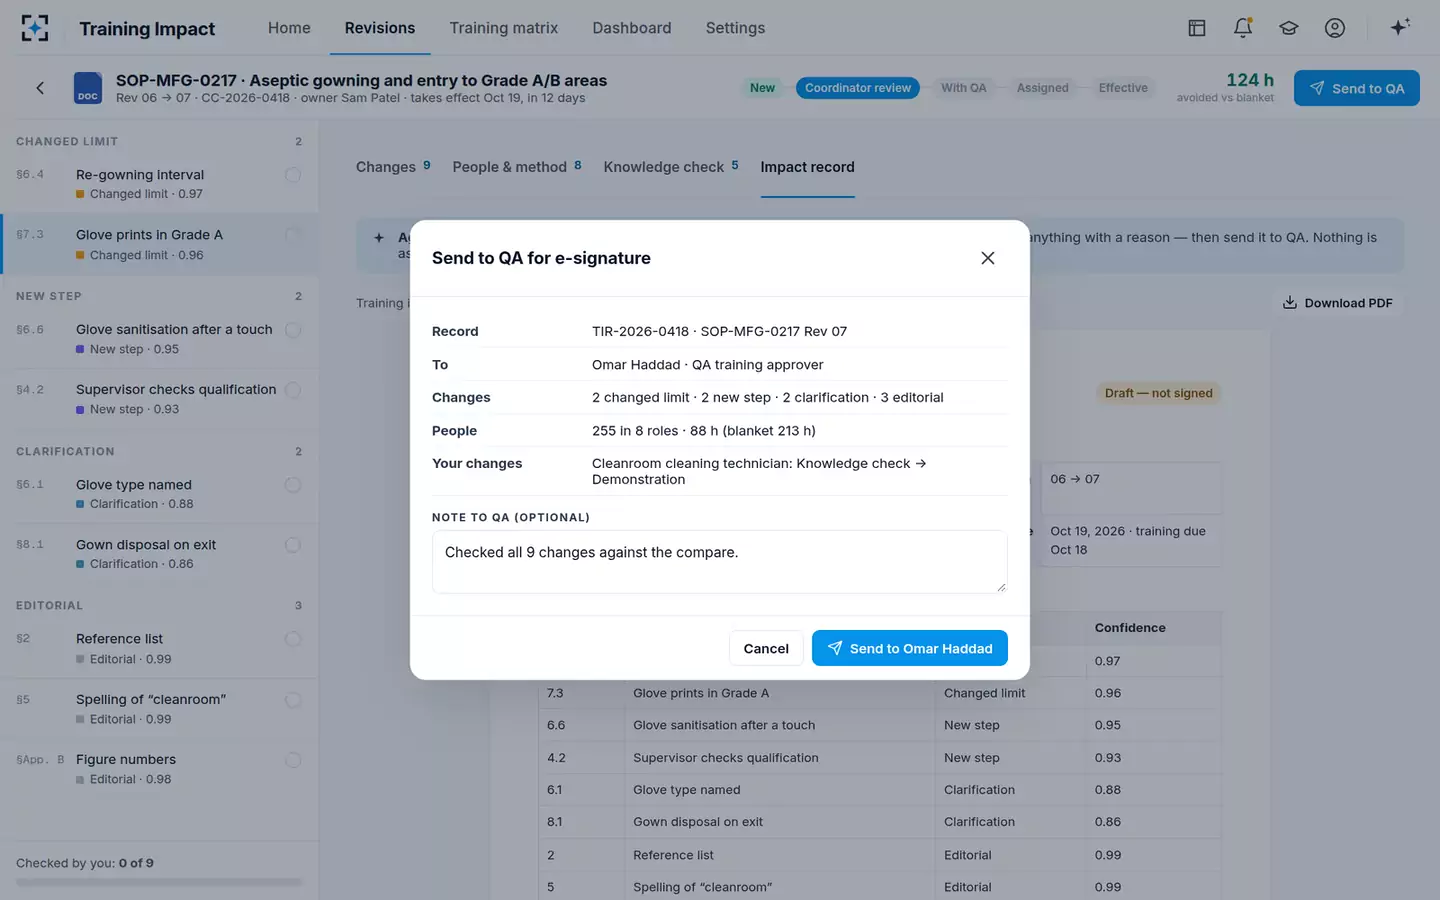Open the graduation cap training icon

click(x=1289, y=28)
